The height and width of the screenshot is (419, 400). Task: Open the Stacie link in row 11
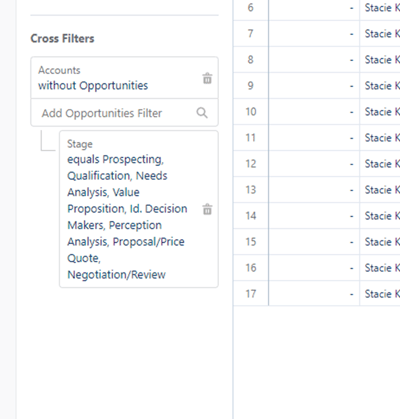pos(382,138)
